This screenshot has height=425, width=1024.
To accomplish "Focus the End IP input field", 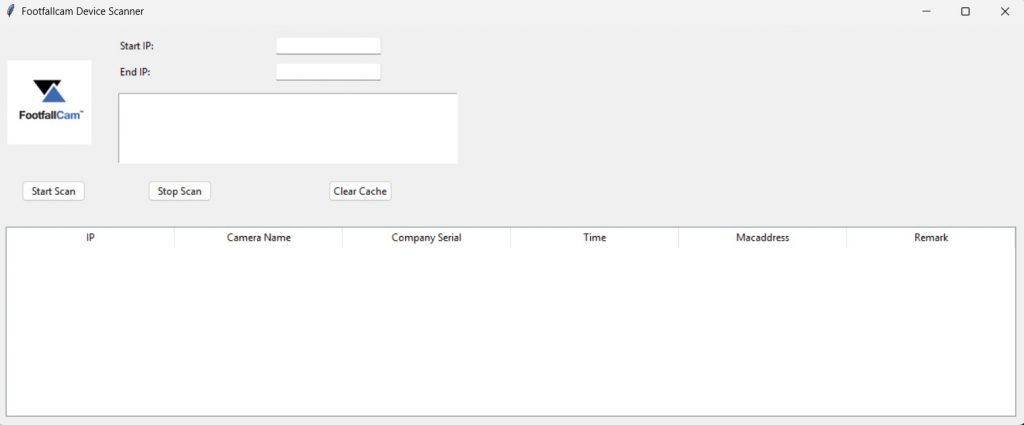I will pyautogui.click(x=328, y=72).
